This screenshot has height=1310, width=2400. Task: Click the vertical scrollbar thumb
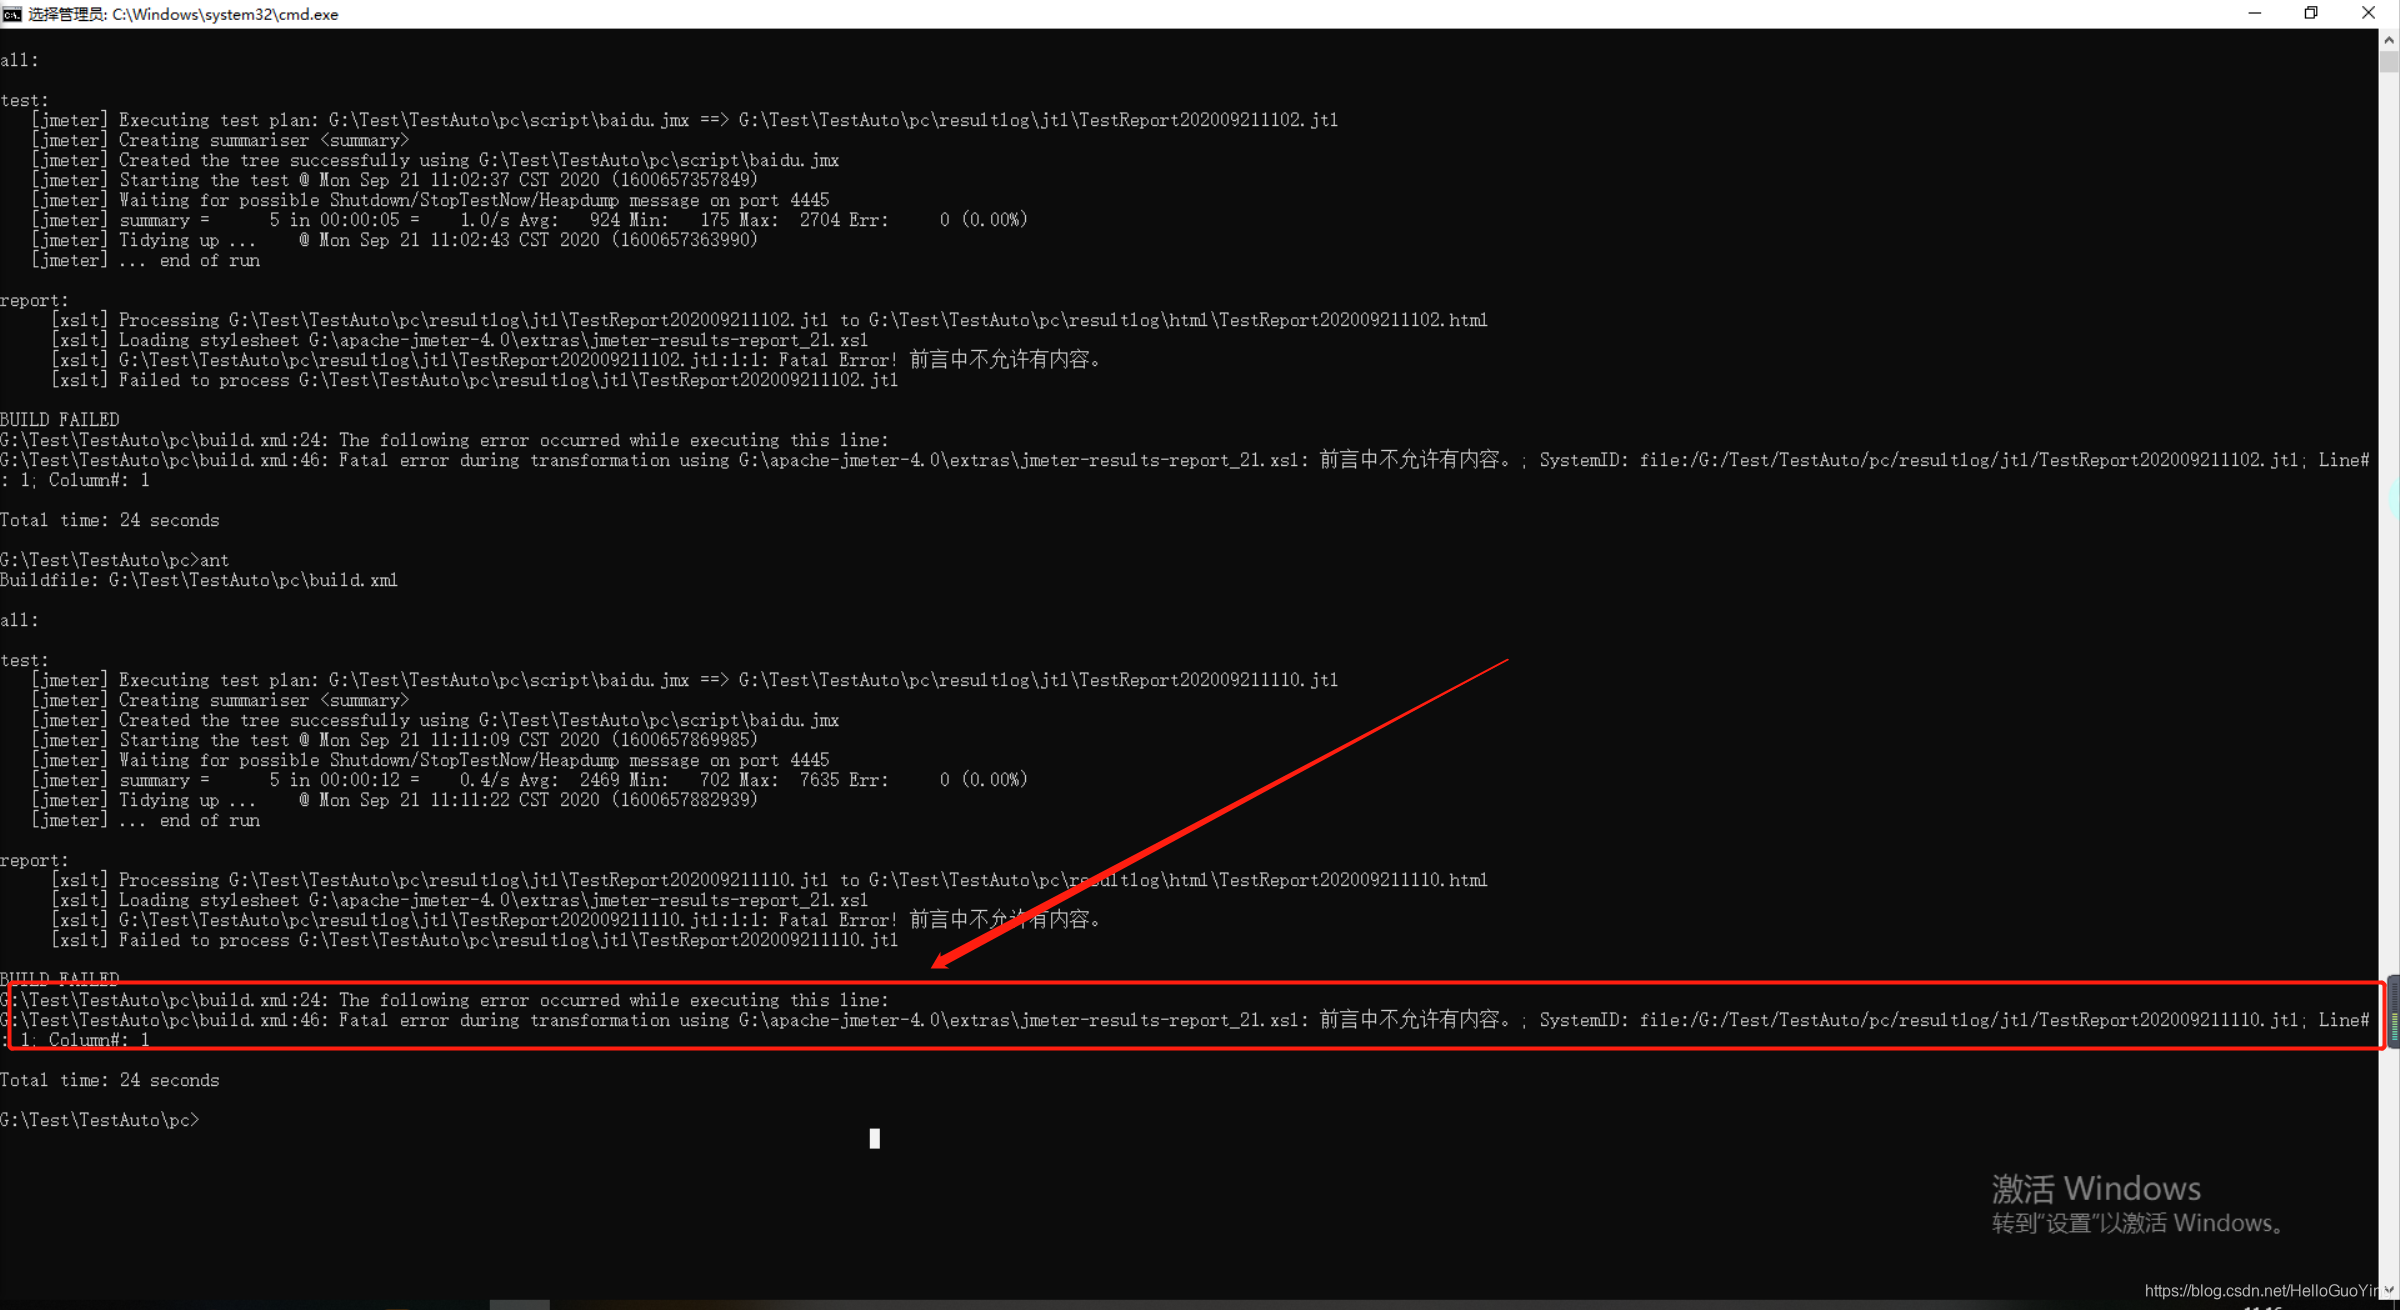click(2389, 62)
